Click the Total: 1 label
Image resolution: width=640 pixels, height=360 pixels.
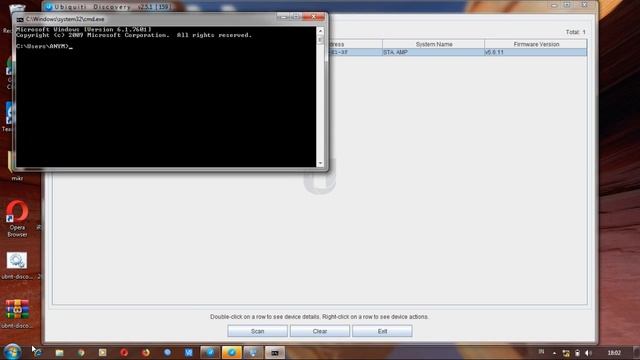click(x=576, y=32)
